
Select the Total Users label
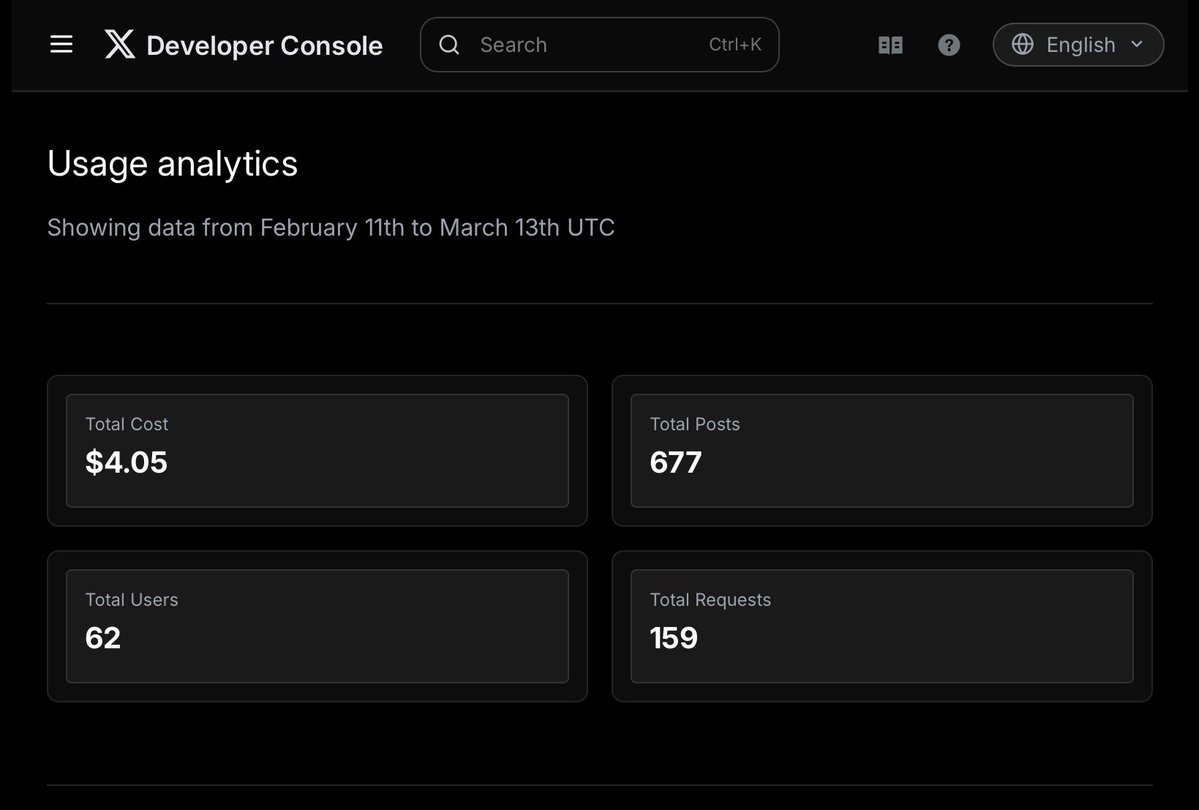132,600
